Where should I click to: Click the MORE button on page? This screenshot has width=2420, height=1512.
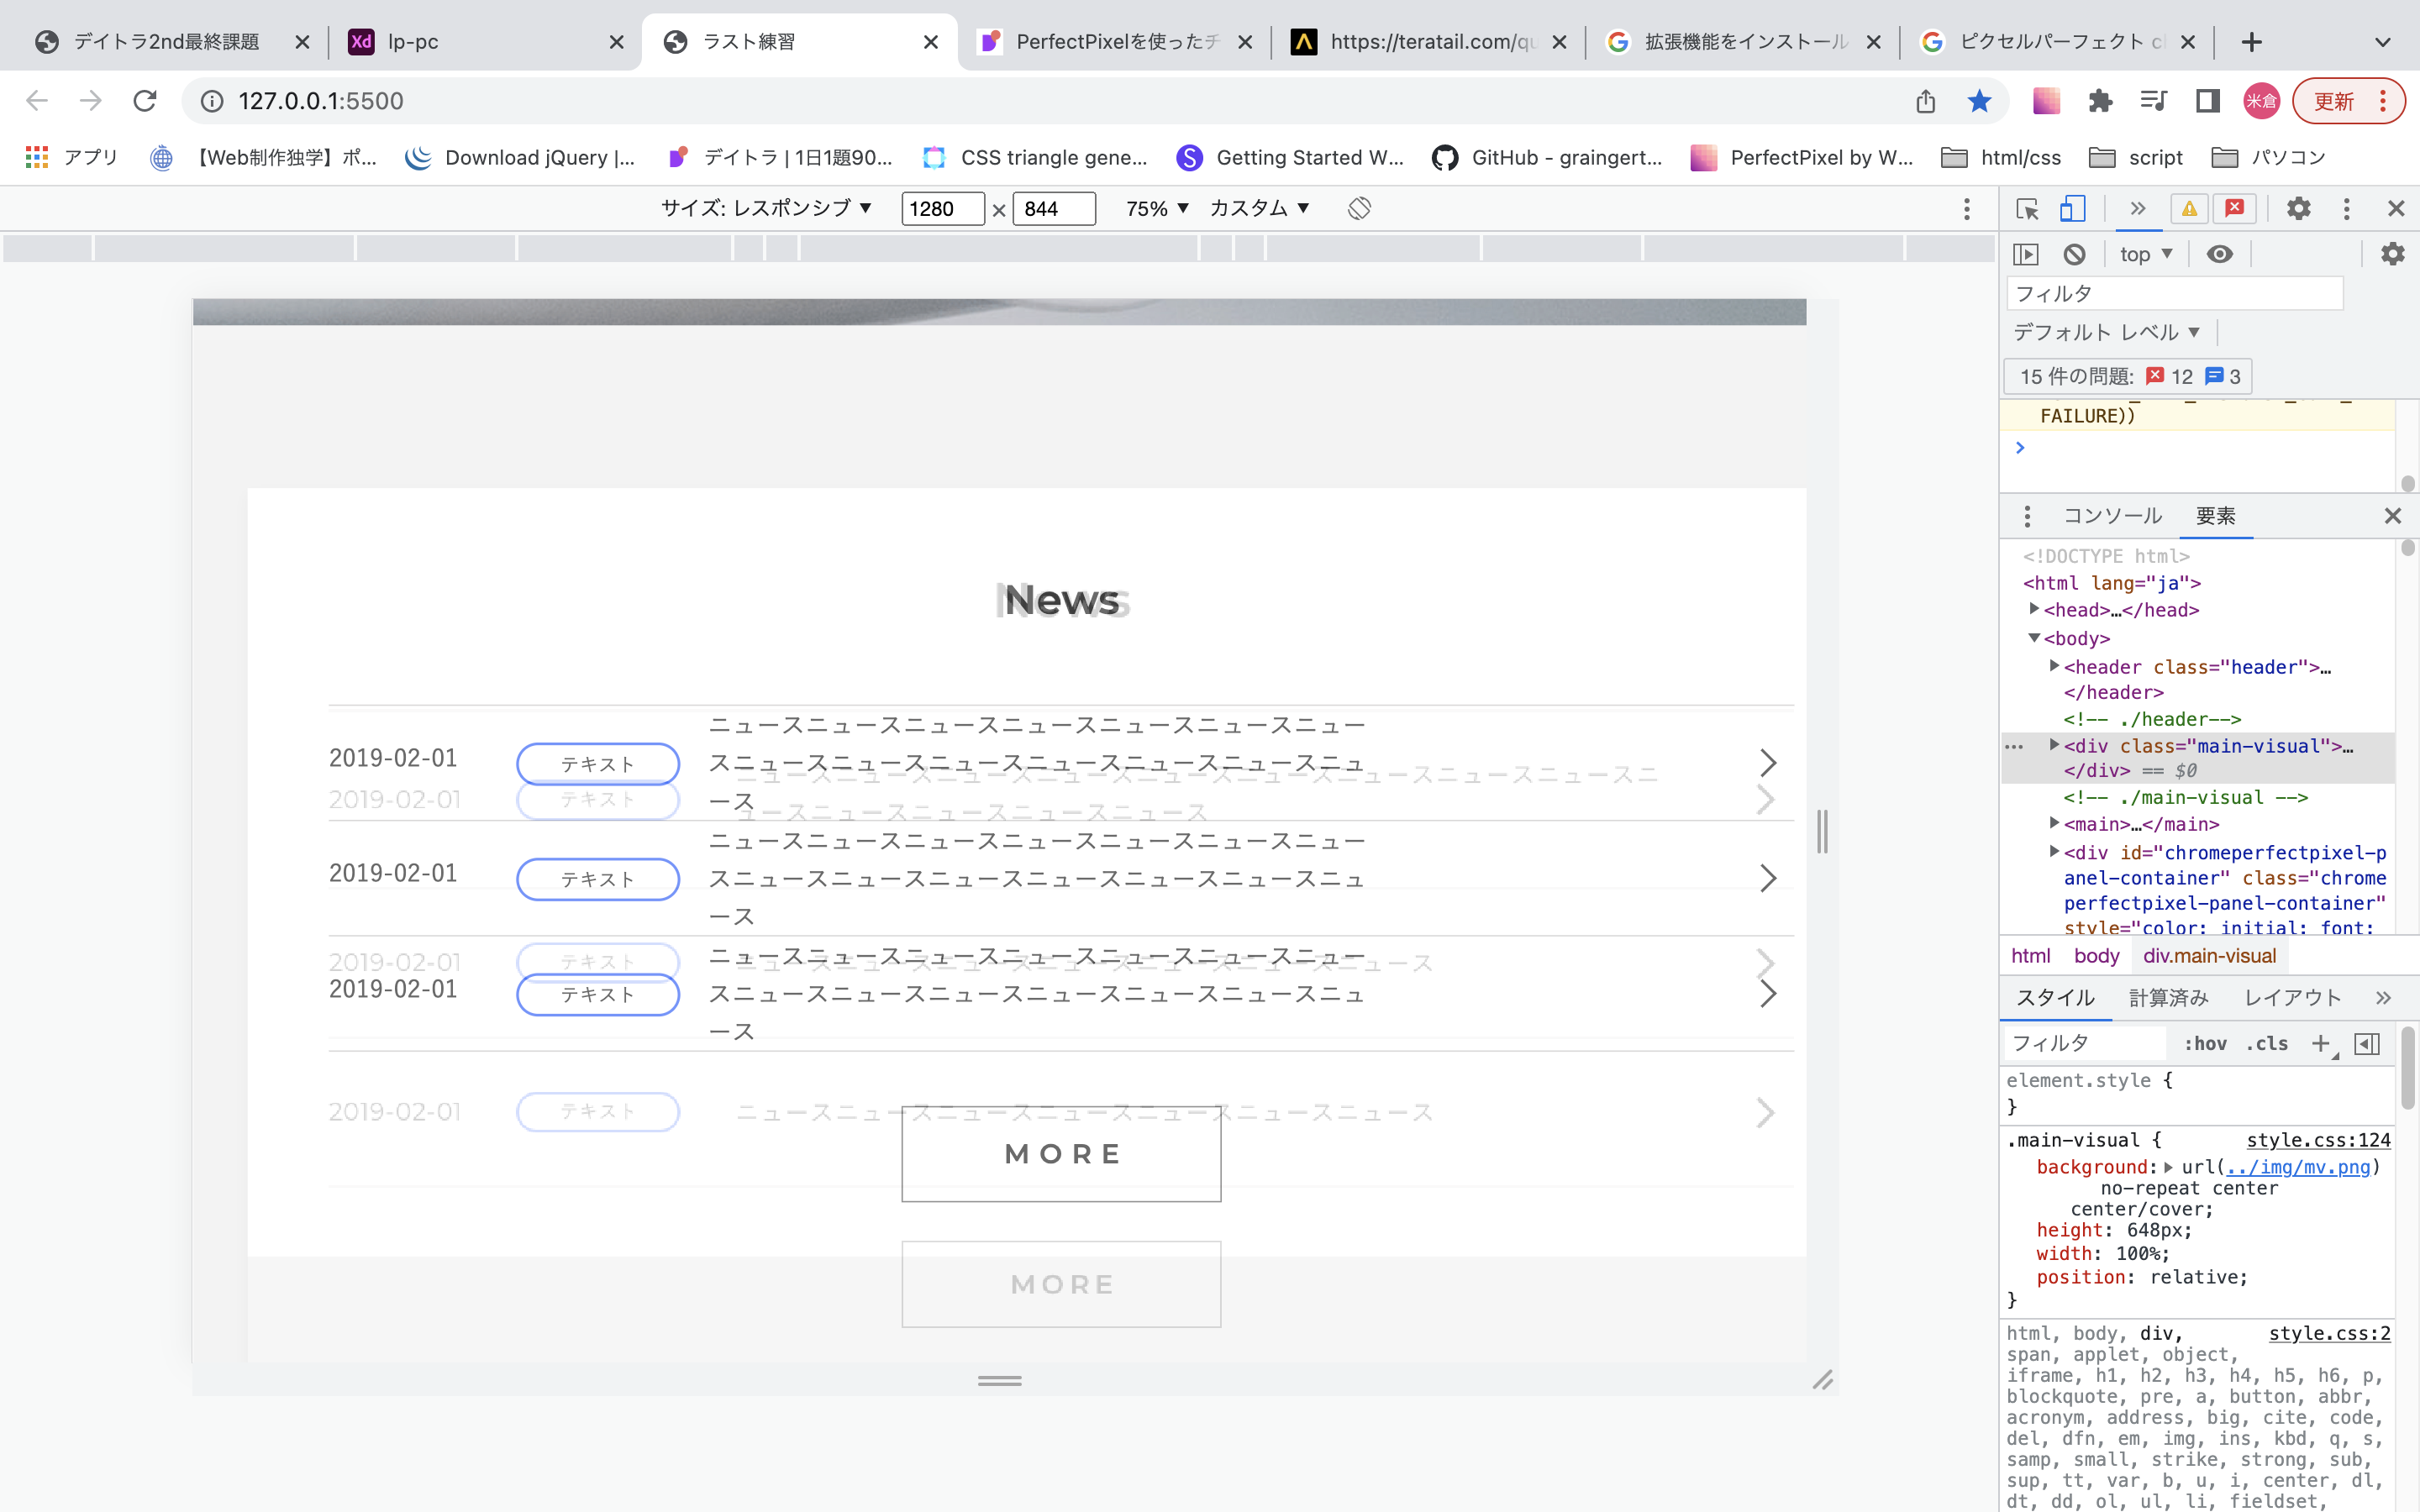click(1061, 1154)
